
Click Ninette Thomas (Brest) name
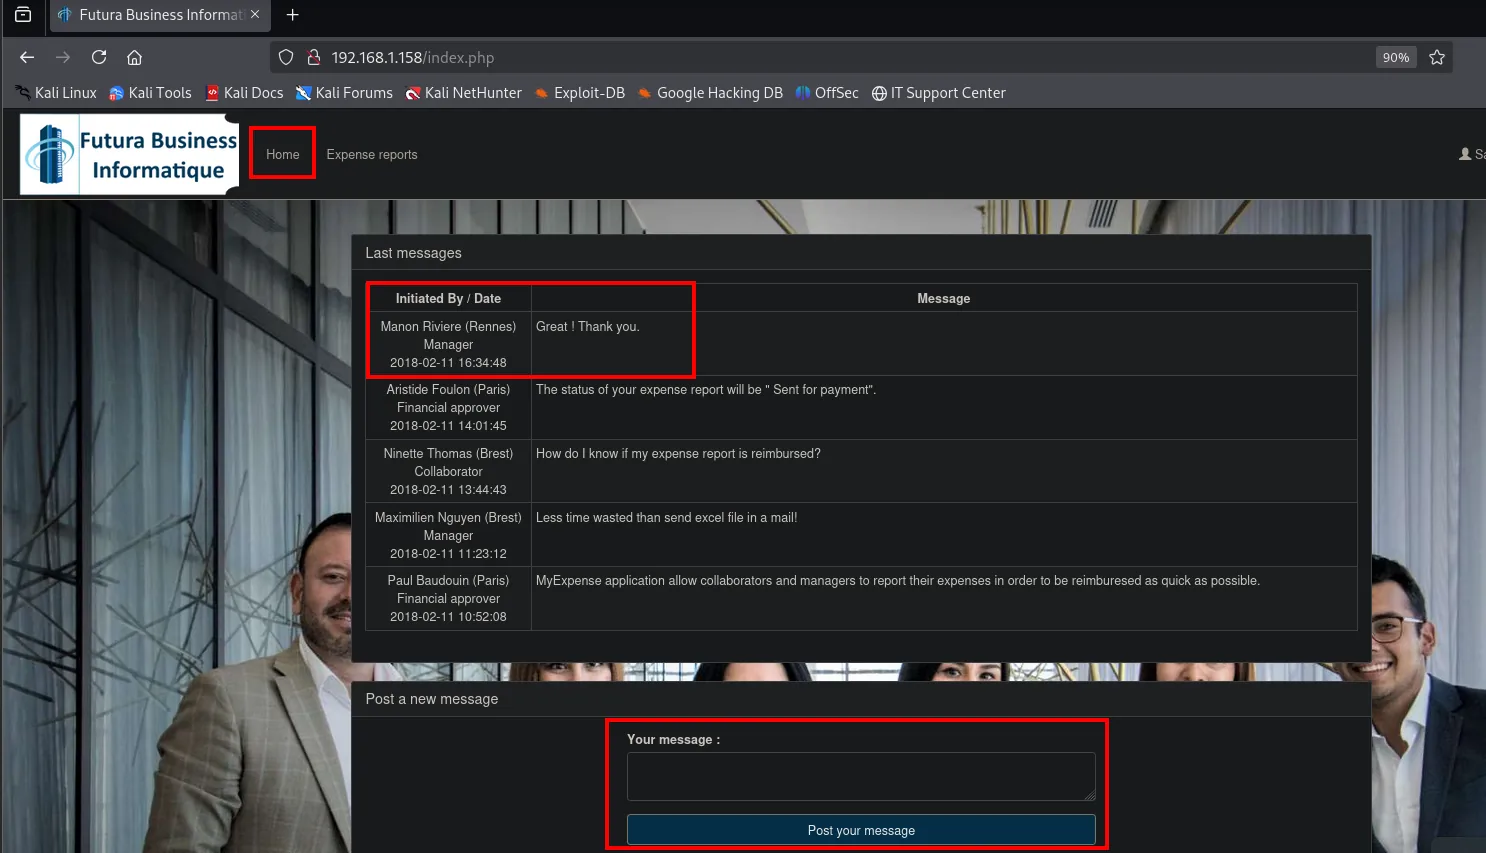(x=448, y=454)
